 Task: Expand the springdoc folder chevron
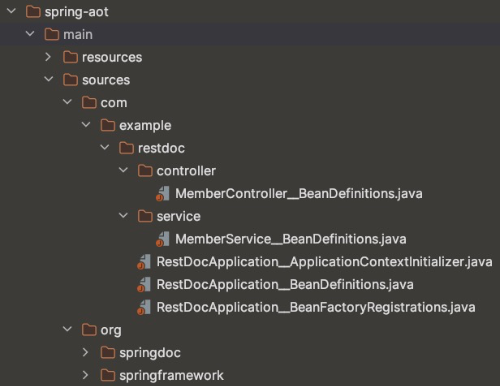[x=85, y=352]
